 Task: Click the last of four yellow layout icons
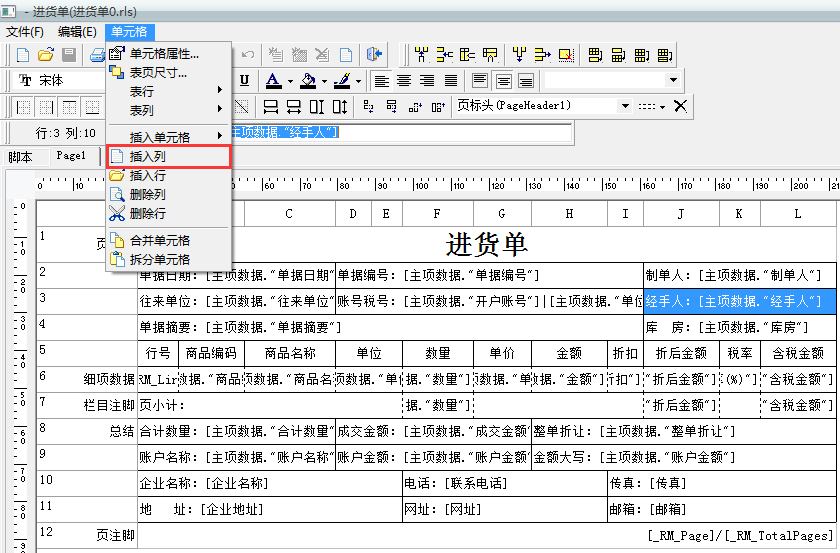664,55
